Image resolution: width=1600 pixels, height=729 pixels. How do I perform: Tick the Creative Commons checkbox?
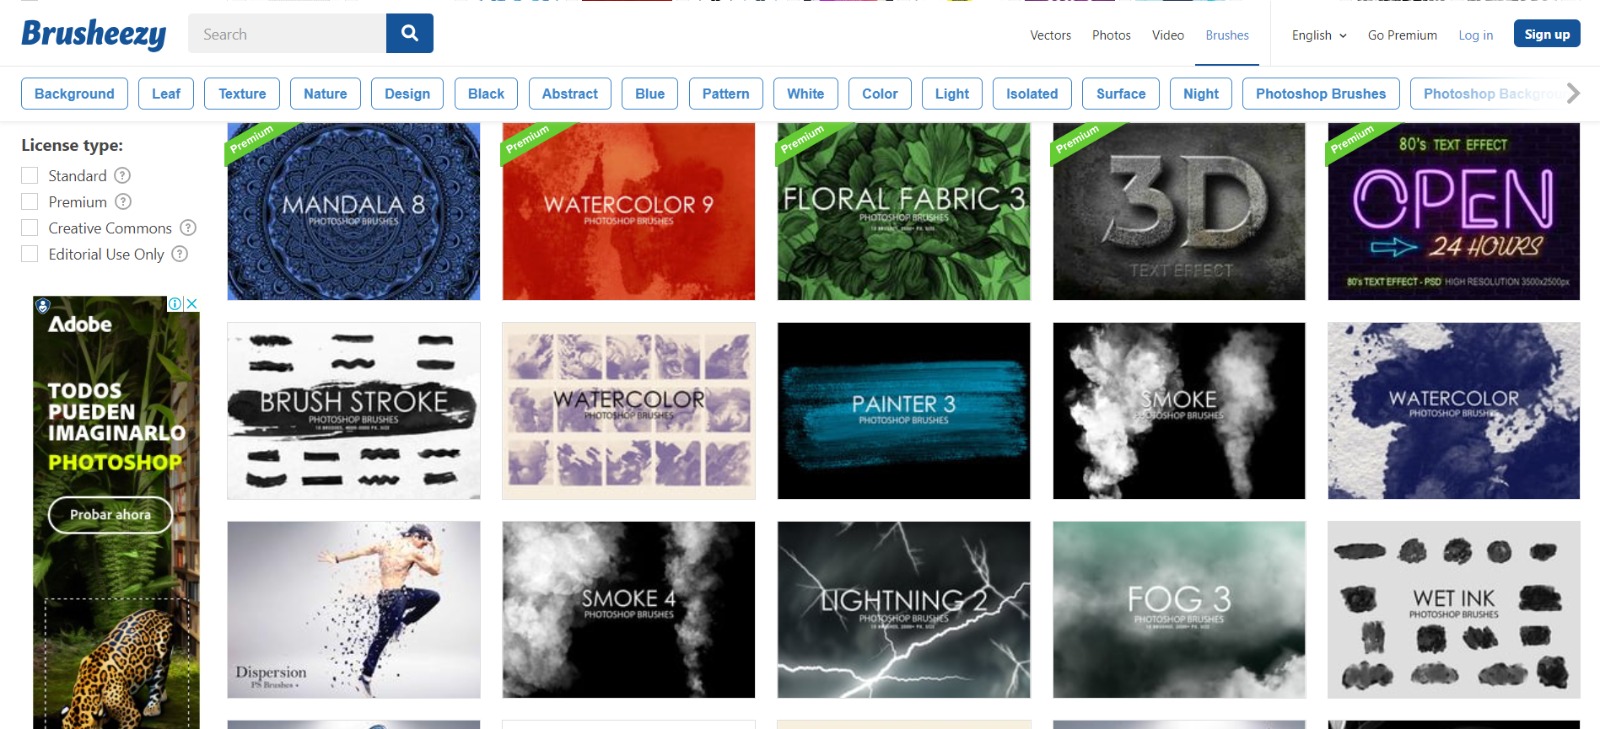tap(30, 228)
